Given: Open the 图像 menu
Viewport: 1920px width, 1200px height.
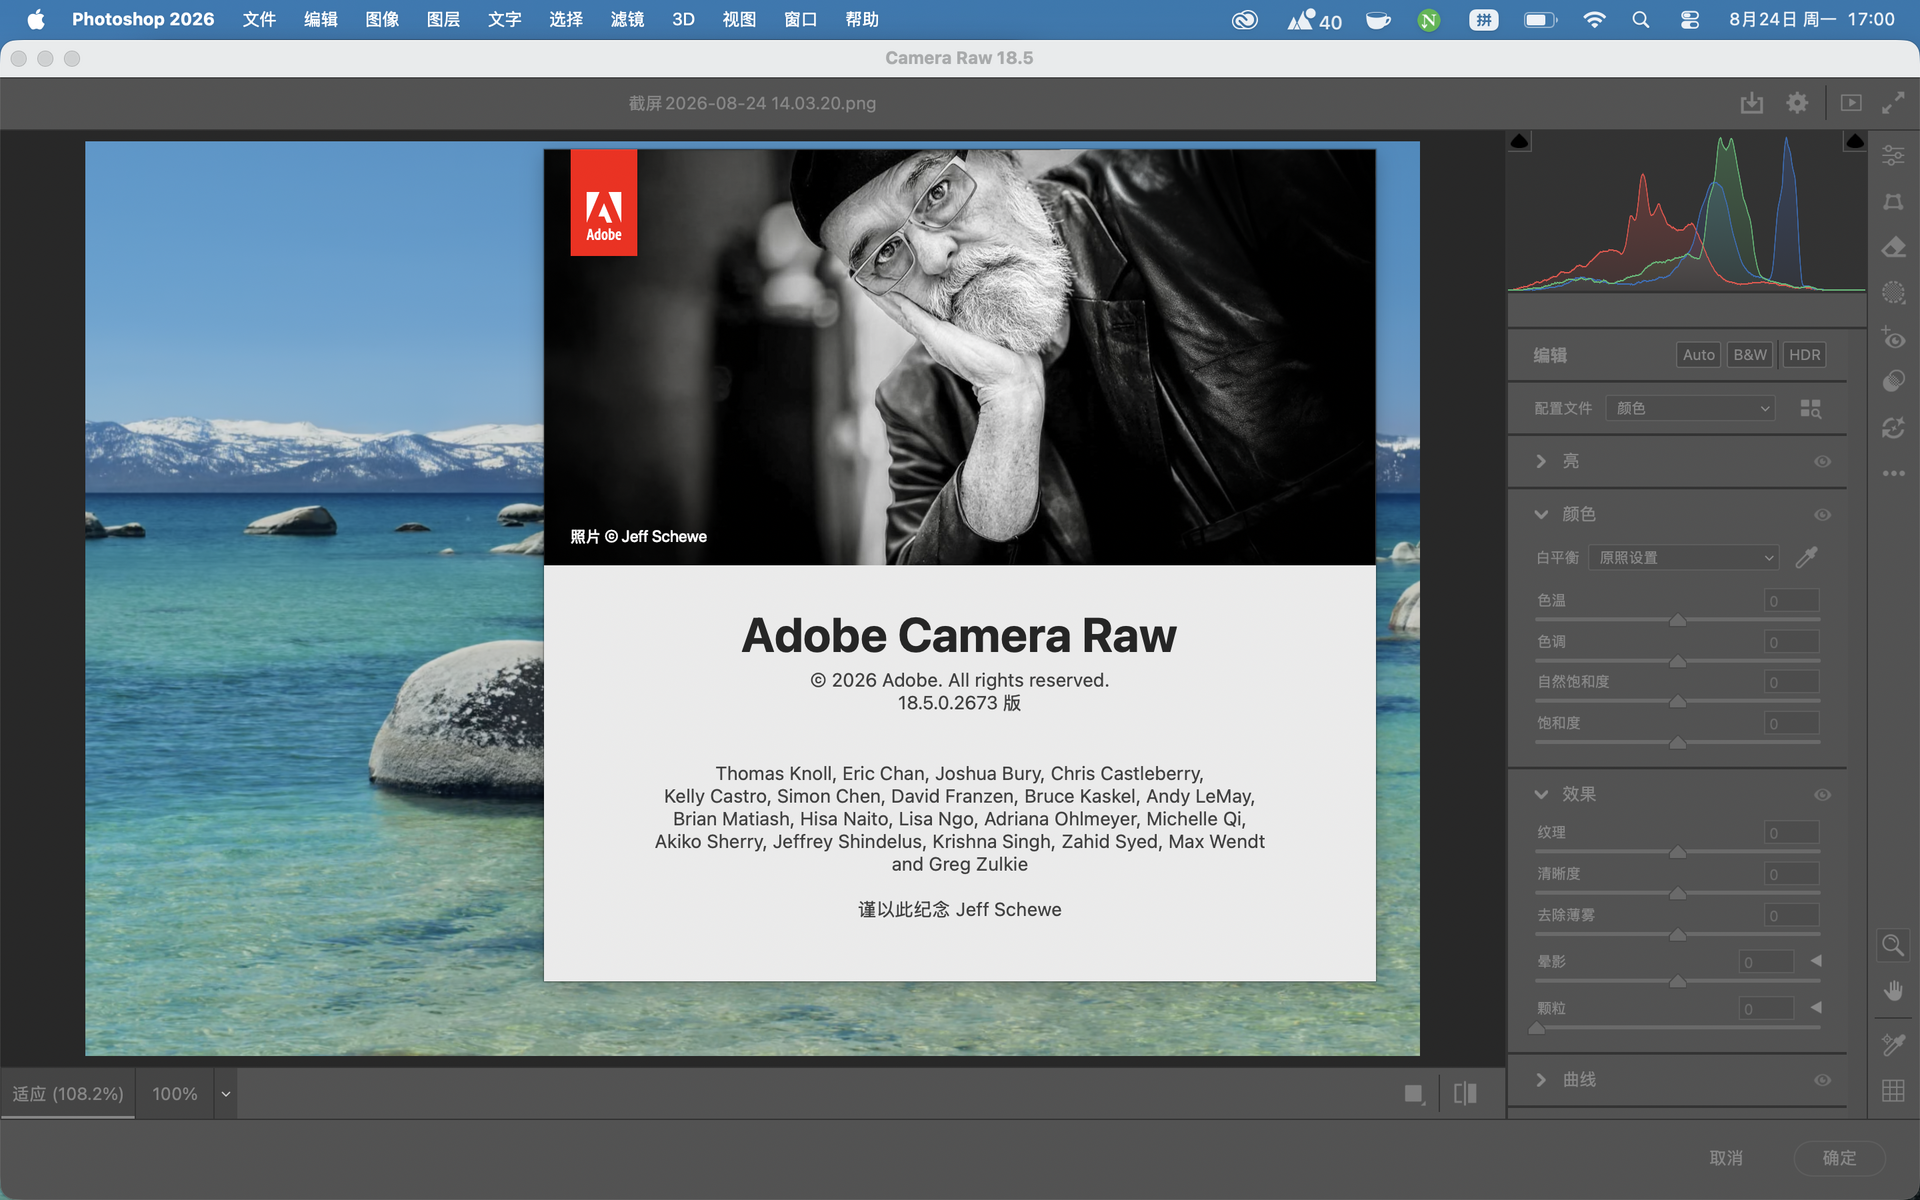Looking at the screenshot, I should [382, 20].
